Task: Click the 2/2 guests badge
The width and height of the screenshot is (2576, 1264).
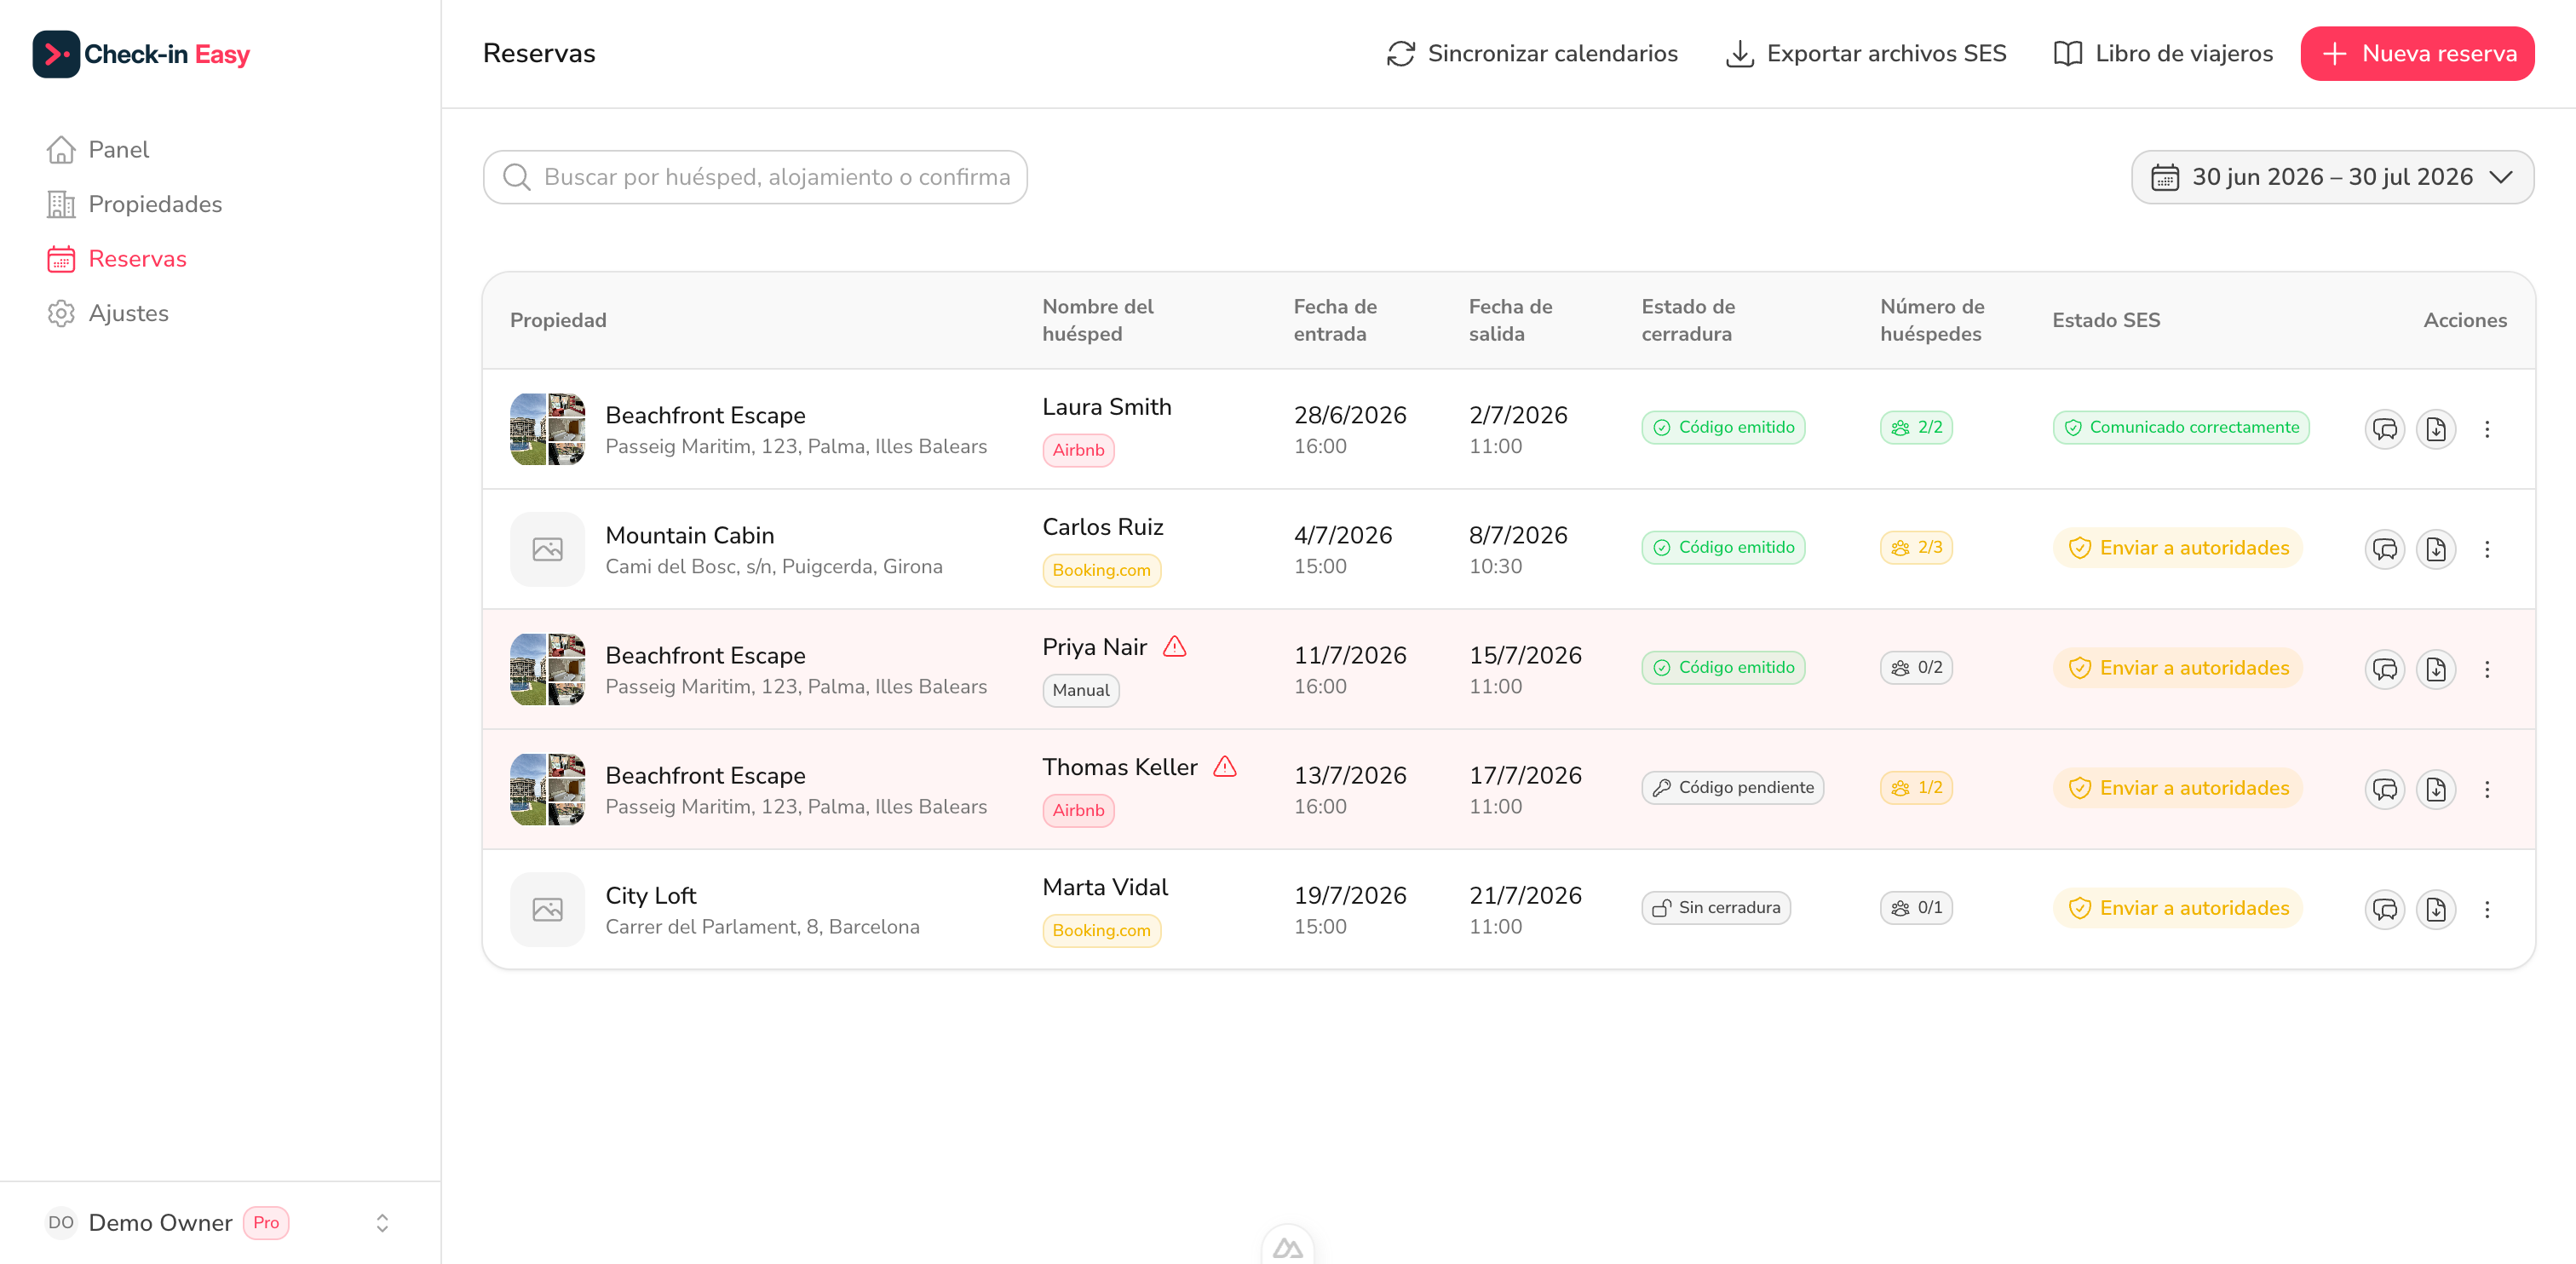Action: 1916,427
